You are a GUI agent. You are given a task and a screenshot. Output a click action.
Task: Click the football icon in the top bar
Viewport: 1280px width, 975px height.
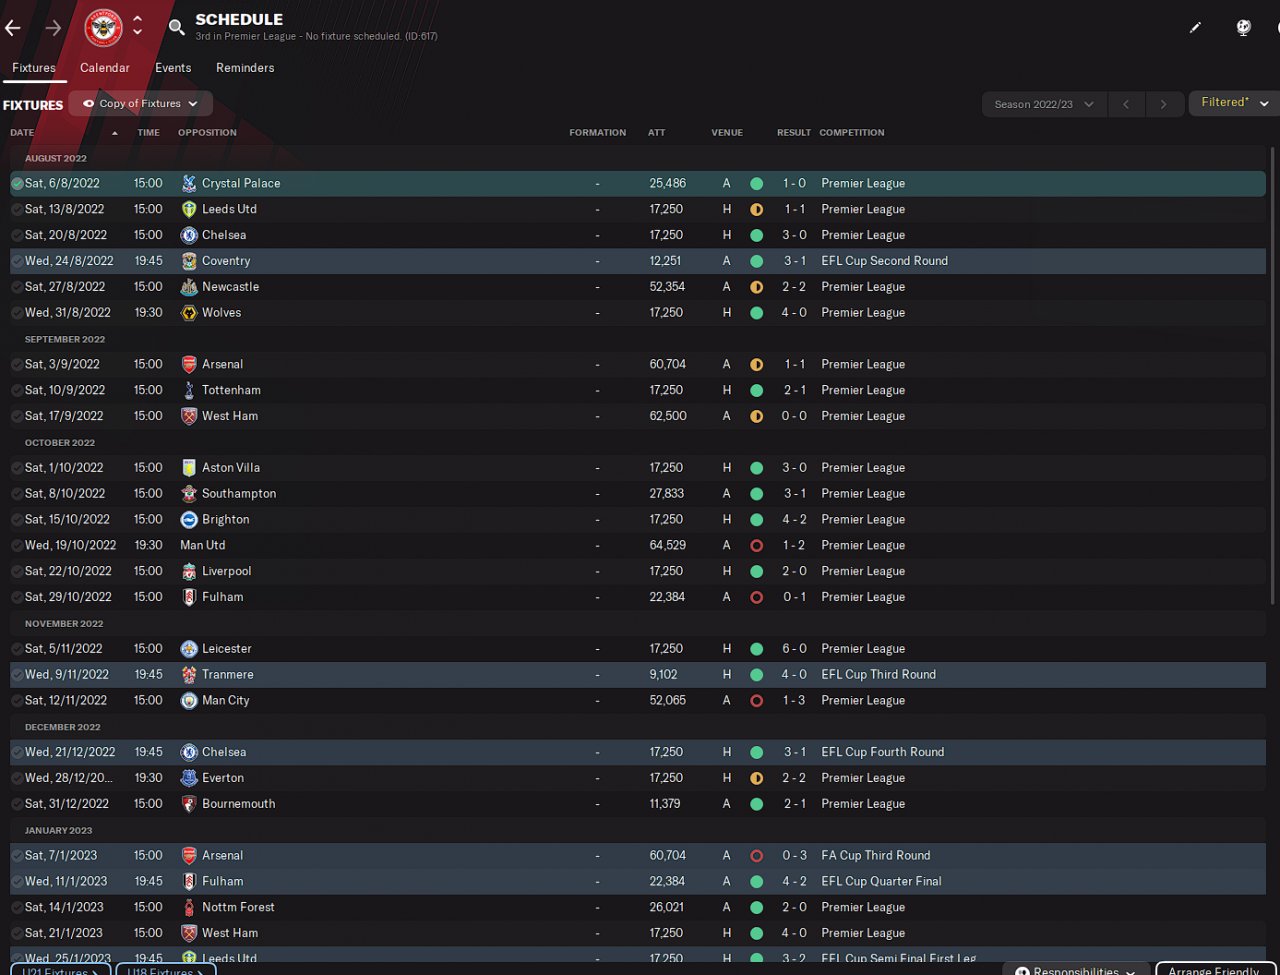tap(1244, 28)
